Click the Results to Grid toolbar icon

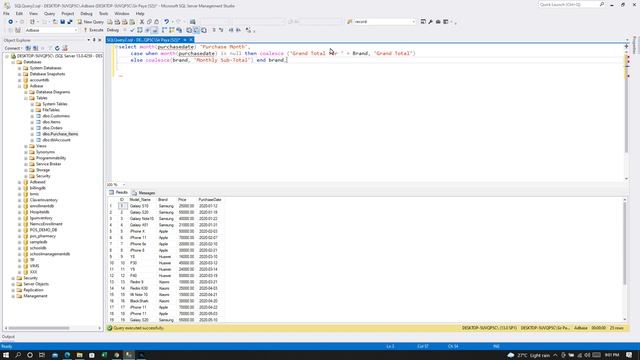click(196, 30)
